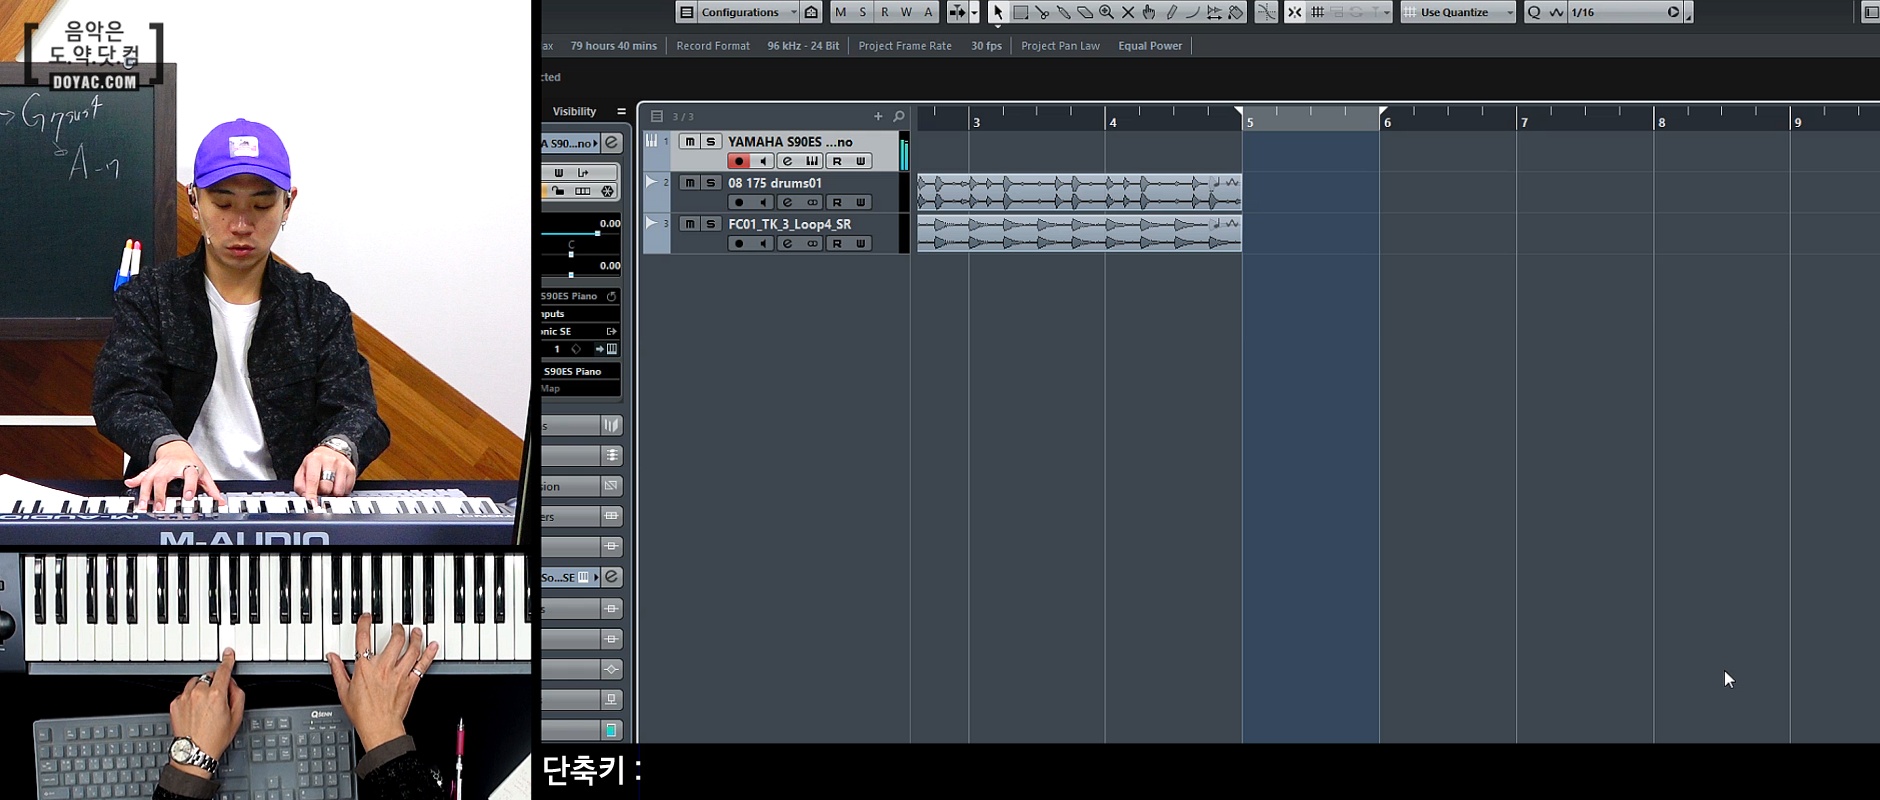Open the Configurations dropdown
The height and width of the screenshot is (800, 1880).
(739, 12)
